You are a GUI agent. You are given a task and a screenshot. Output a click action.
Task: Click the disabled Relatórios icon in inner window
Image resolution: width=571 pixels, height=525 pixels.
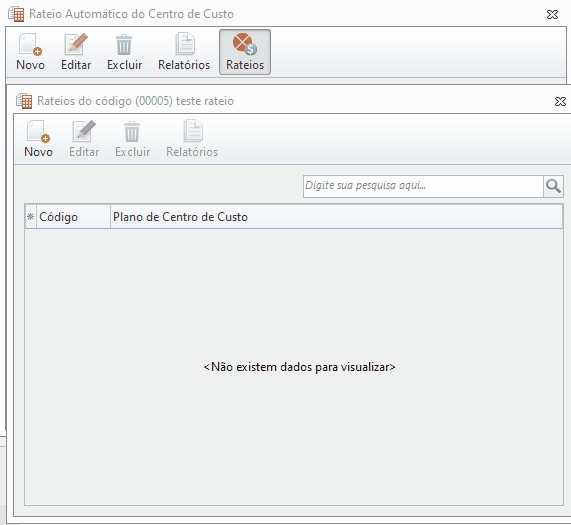[x=192, y=139]
